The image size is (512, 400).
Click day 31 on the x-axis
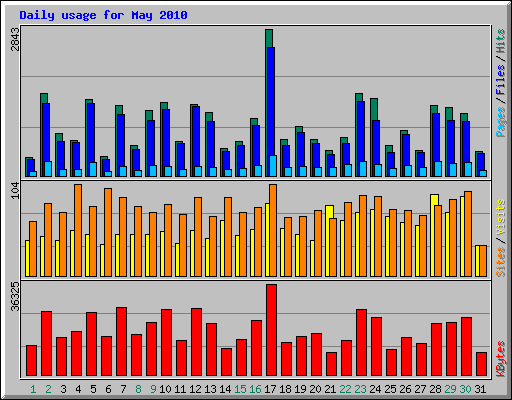[x=480, y=389]
